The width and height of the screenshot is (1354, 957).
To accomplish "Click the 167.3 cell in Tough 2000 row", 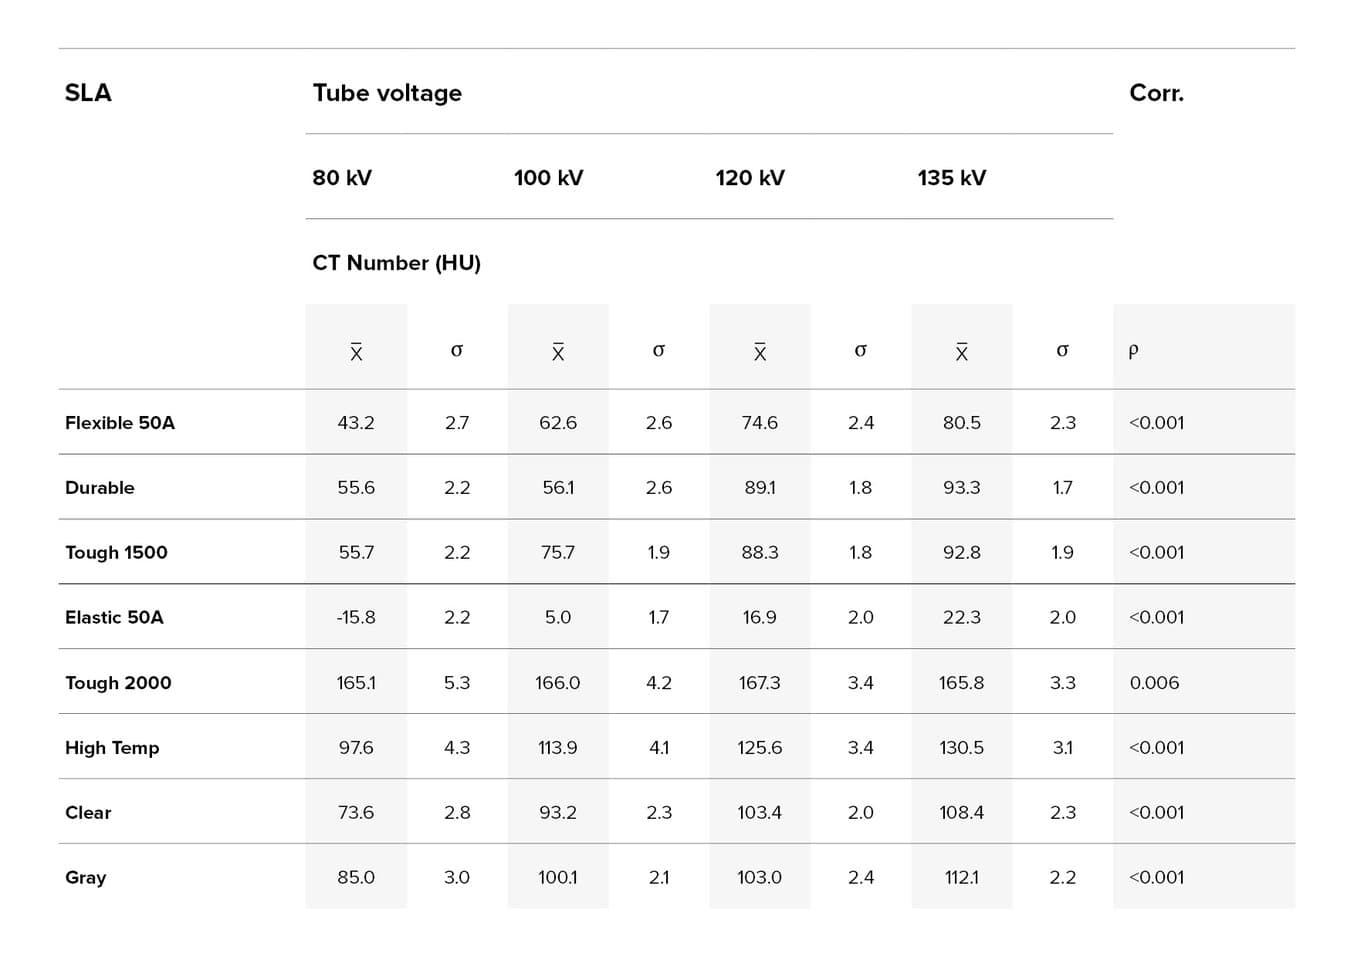I will click(759, 683).
